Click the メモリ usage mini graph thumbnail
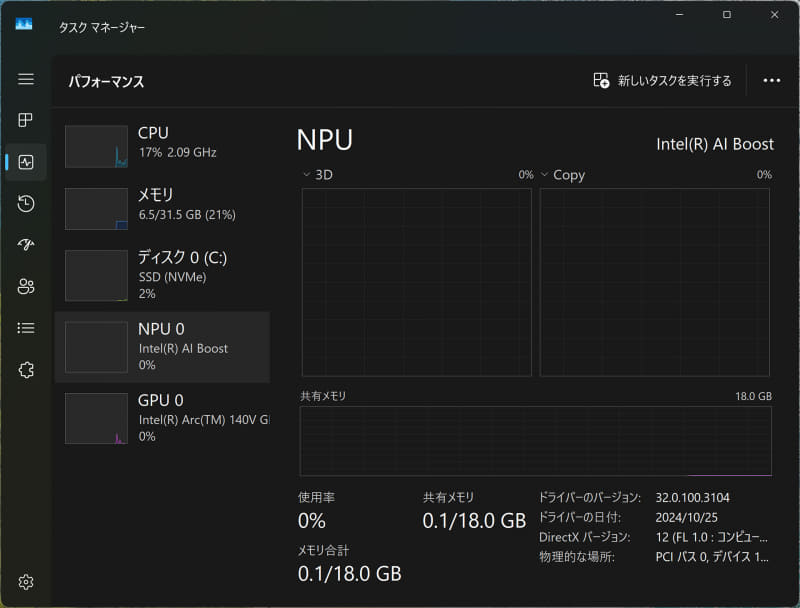The width and height of the screenshot is (800, 608). (x=96, y=208)
